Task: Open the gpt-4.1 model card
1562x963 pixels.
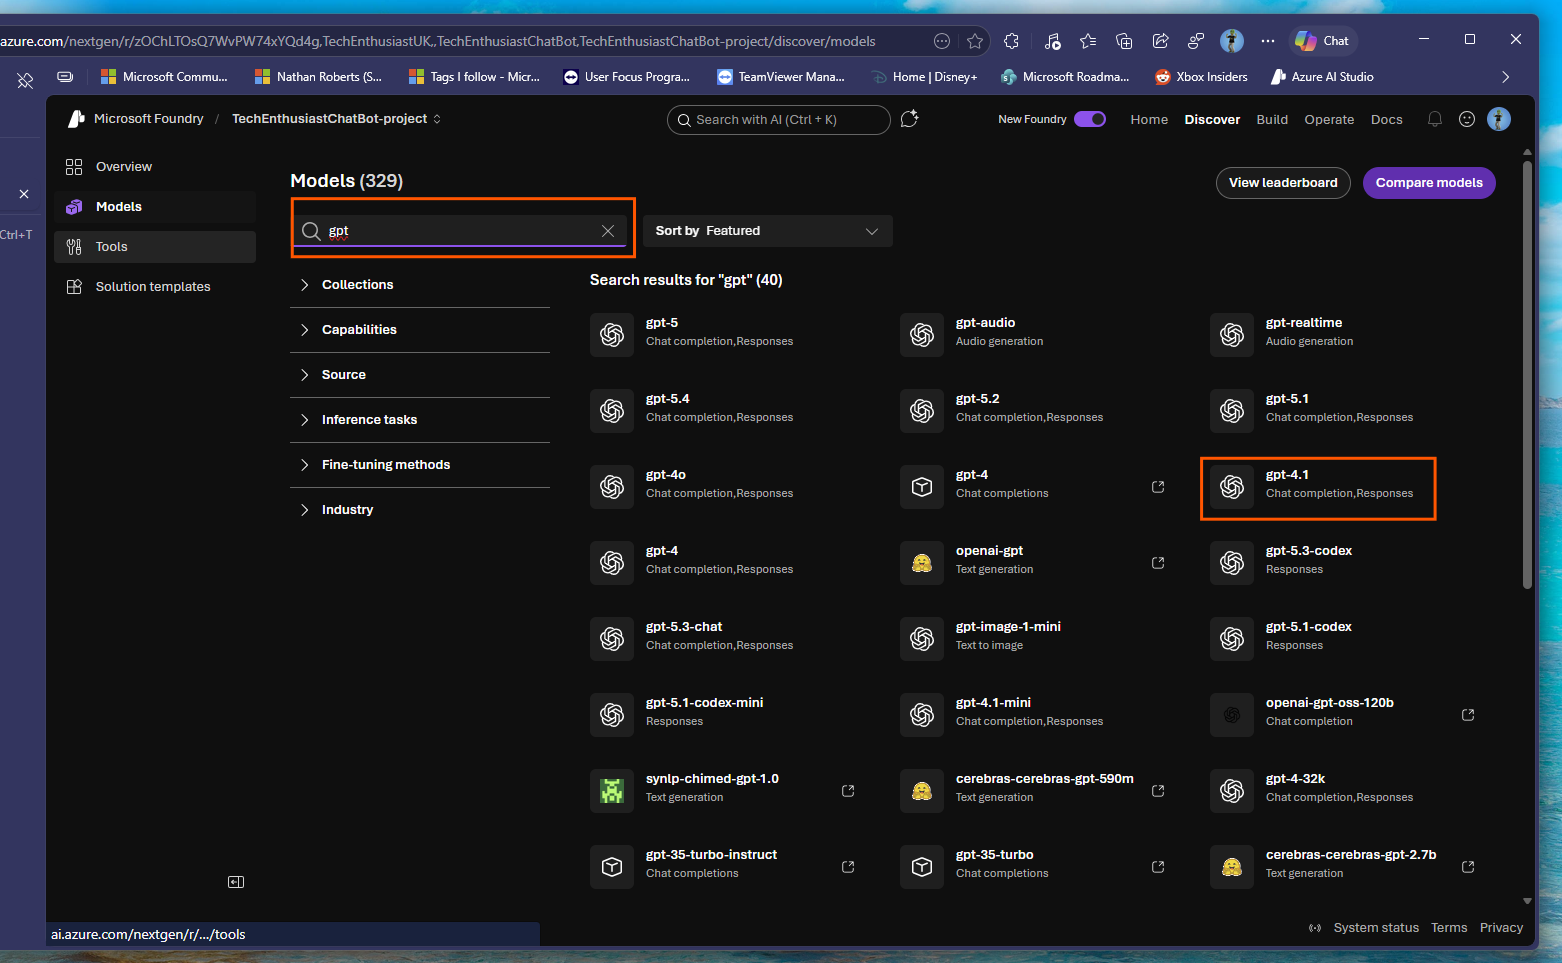Action: coord(1318,487)
